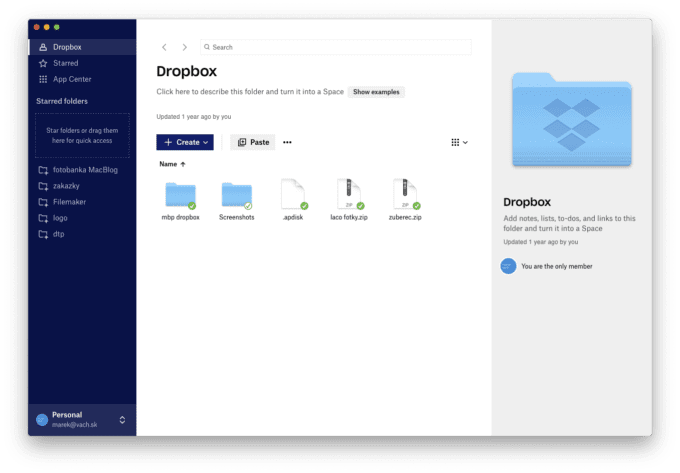The width and height of the screenshot is (680, 473).
Task: Open the three-dot more options menu
Action: (287, 142)
